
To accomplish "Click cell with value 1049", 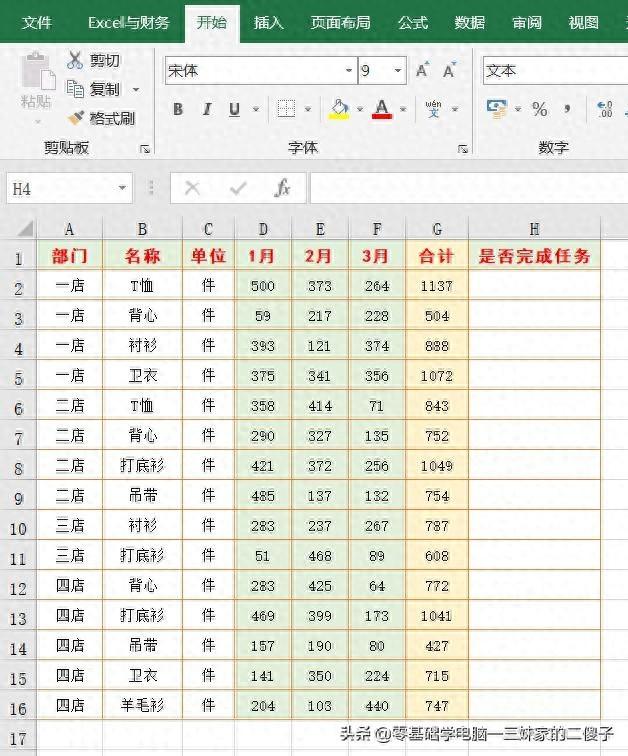I will pyautogui.click(x=437, y=466).
